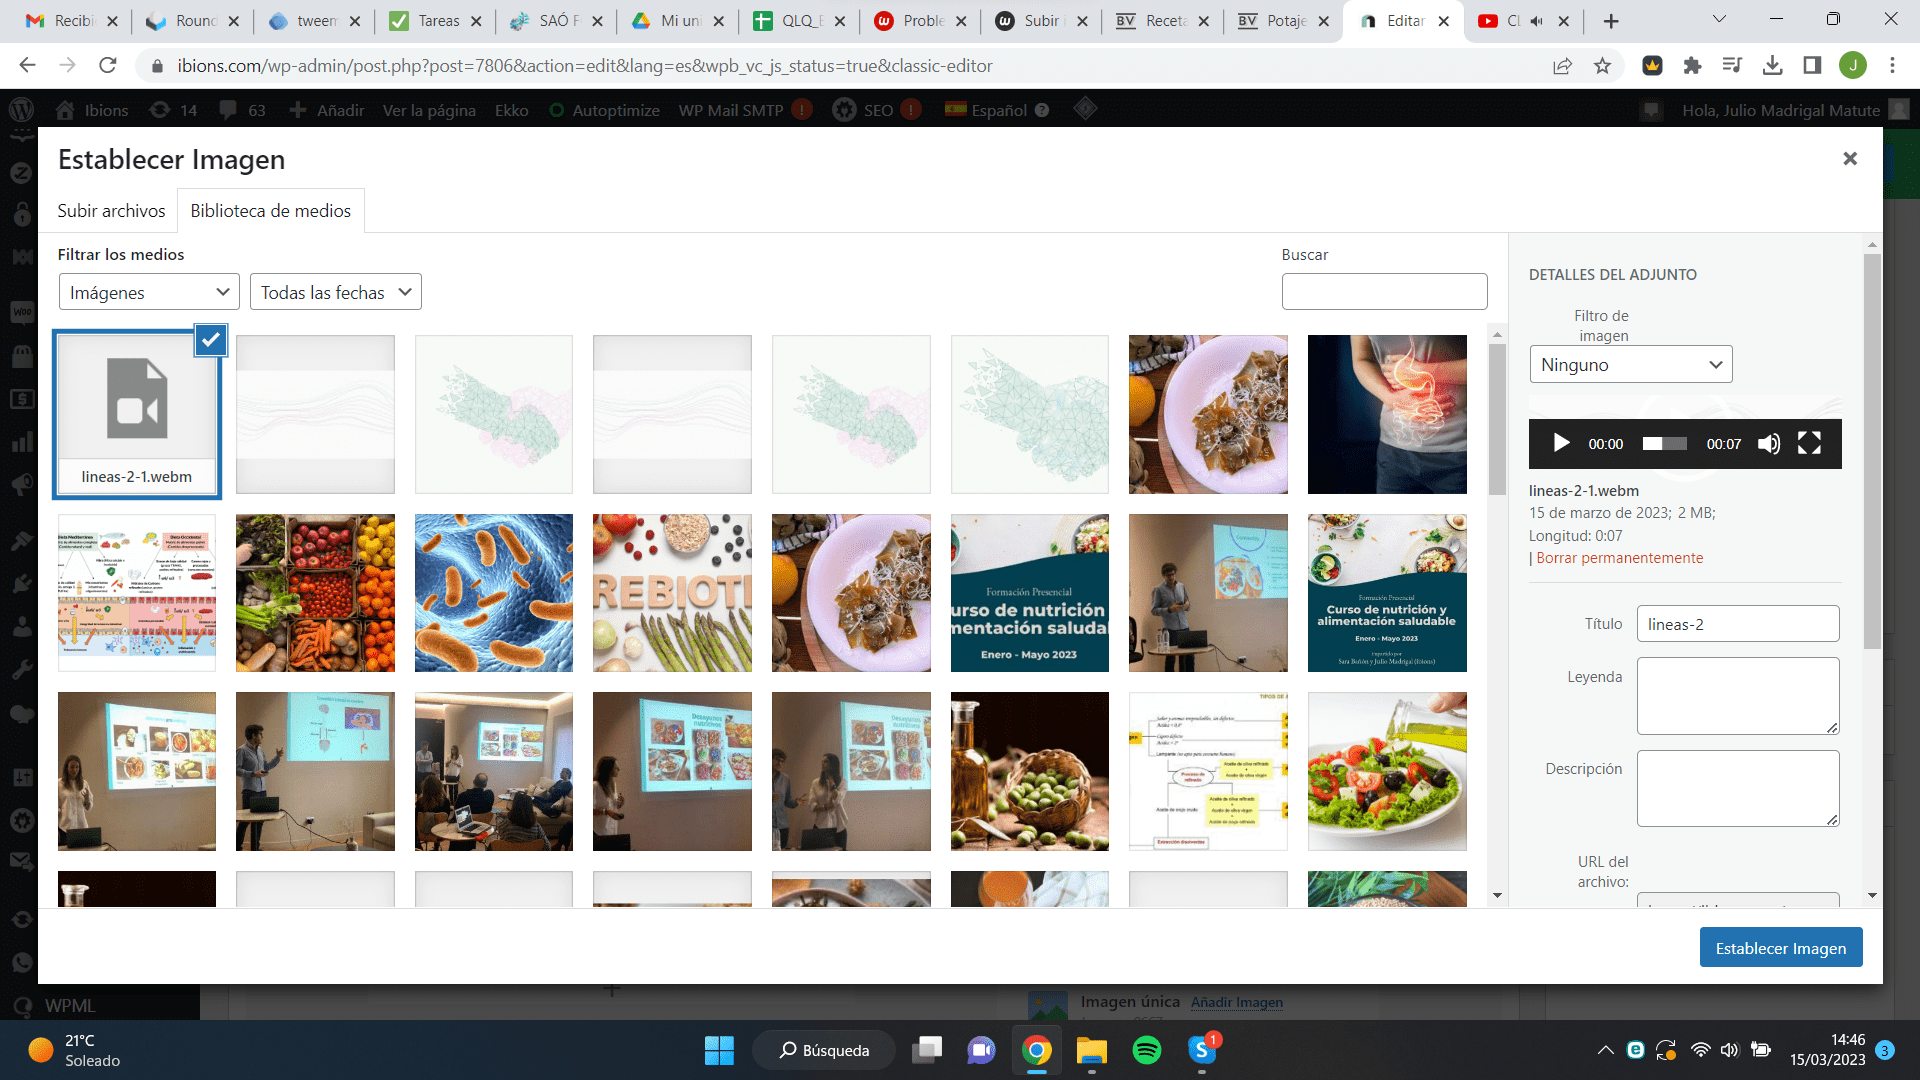Click the Buscar search field
1920x1080 pixels.
click(1384, 291)
